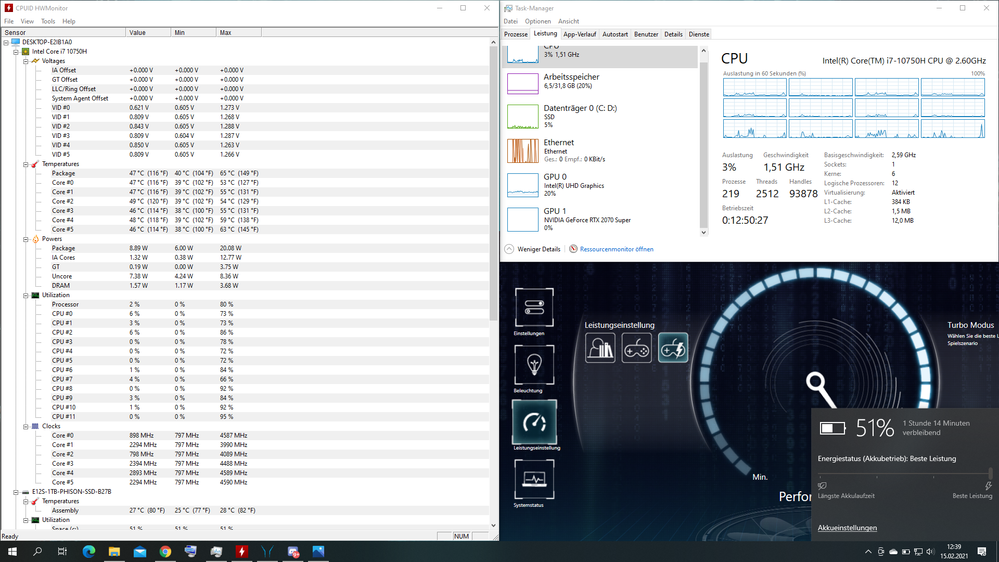The width and height of the screenshot is (999, 562).
Task: Select the office mode books icon
Action: coord(600,348)
